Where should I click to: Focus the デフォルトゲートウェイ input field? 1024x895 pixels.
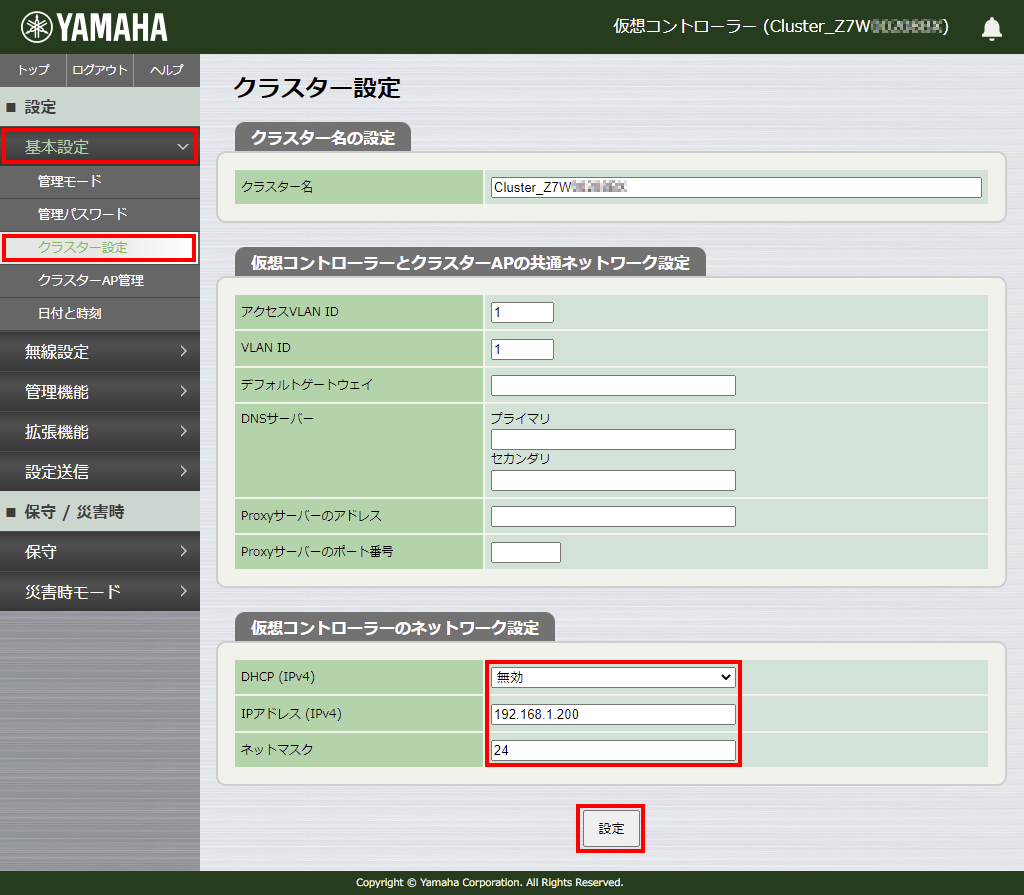coord(613,386)
